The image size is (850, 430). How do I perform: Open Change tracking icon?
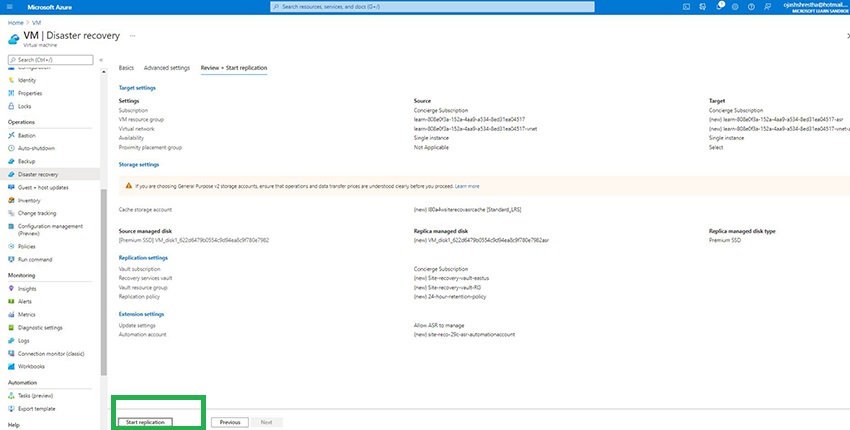12,213
